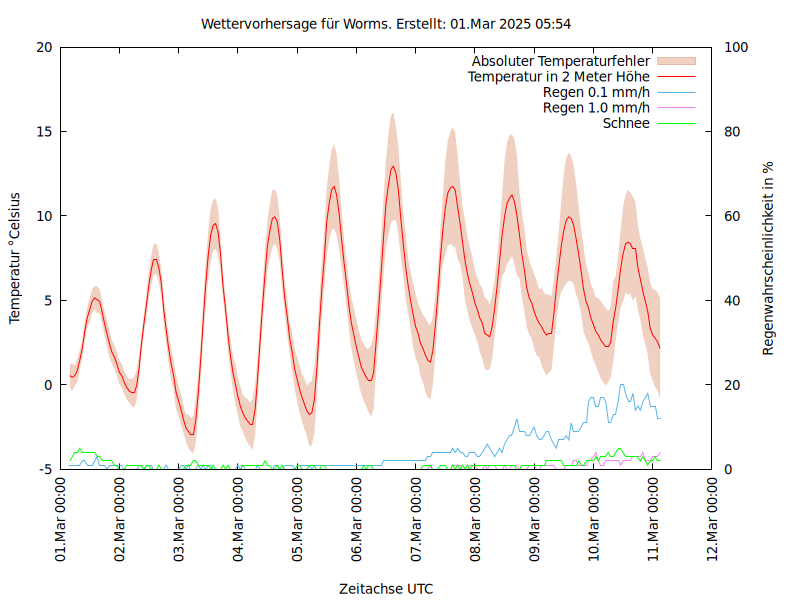Click the highest peak of the red temperature curve
The image size is (800, 600).
click(x=393, y=166)
